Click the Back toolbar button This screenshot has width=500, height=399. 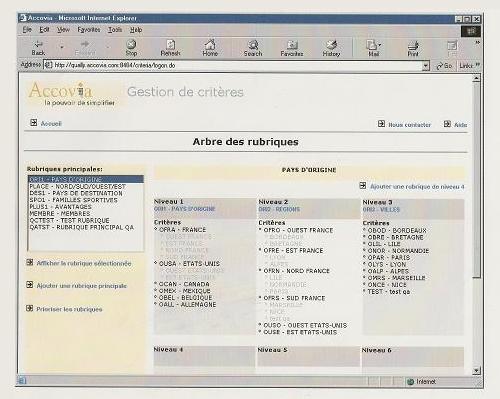[38, 48]
